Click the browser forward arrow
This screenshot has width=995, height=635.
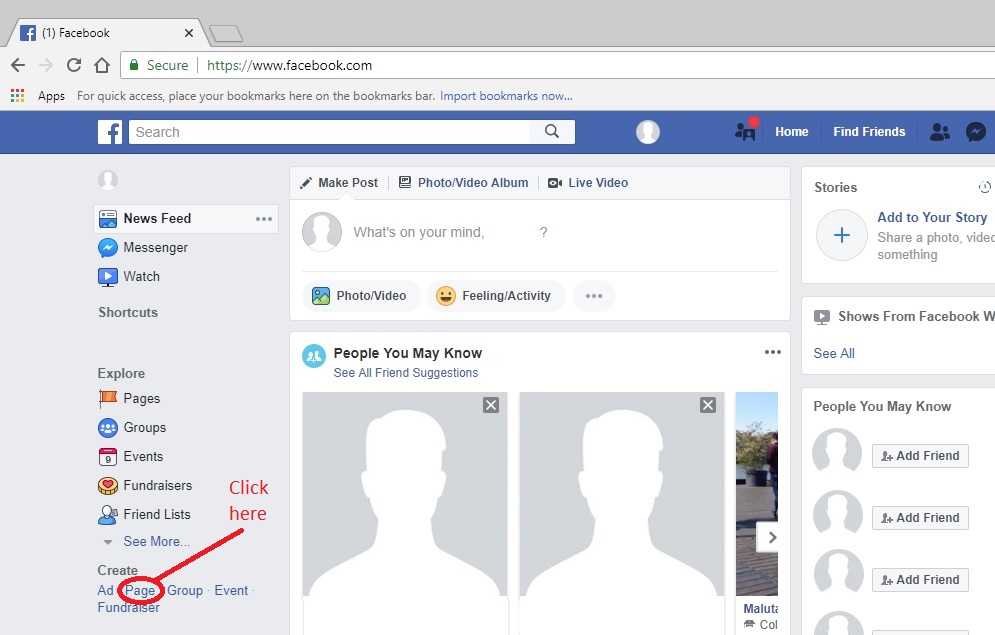point(46,65)
